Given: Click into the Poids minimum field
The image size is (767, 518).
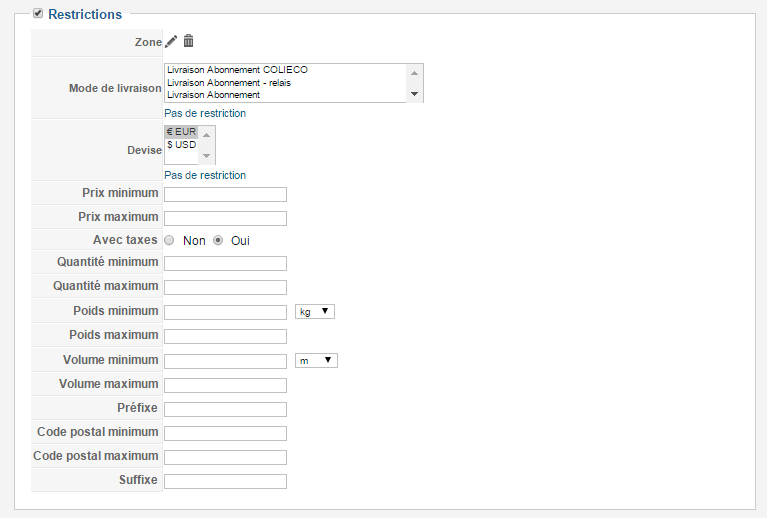Looking at the screenshot, I should [225, 312].
